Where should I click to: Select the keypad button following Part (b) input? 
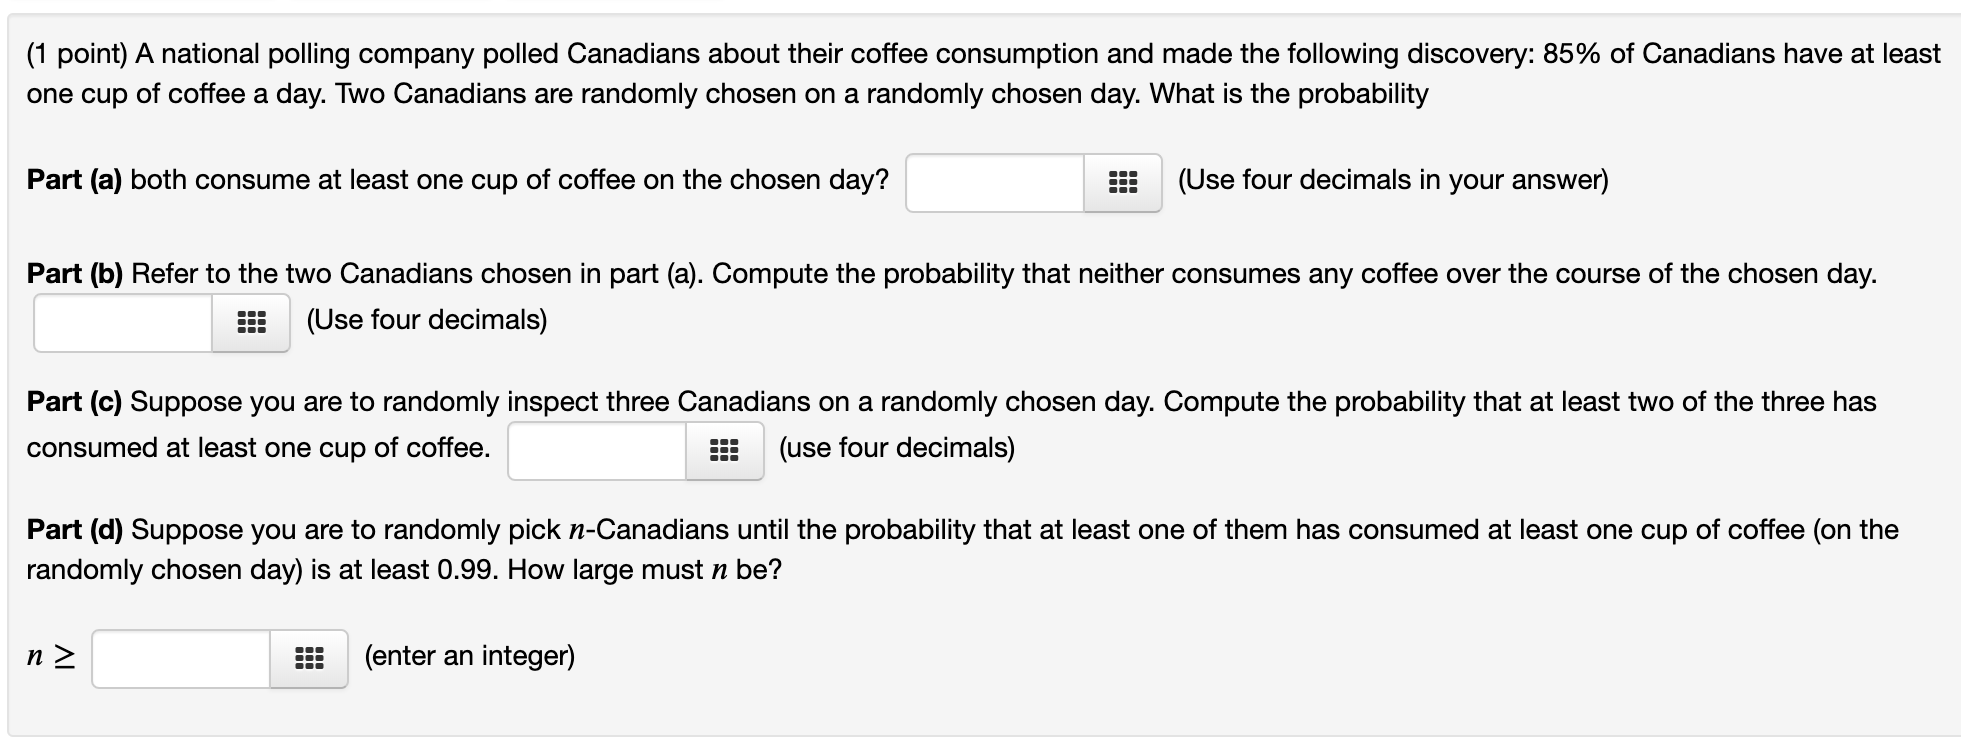[250, 322]
